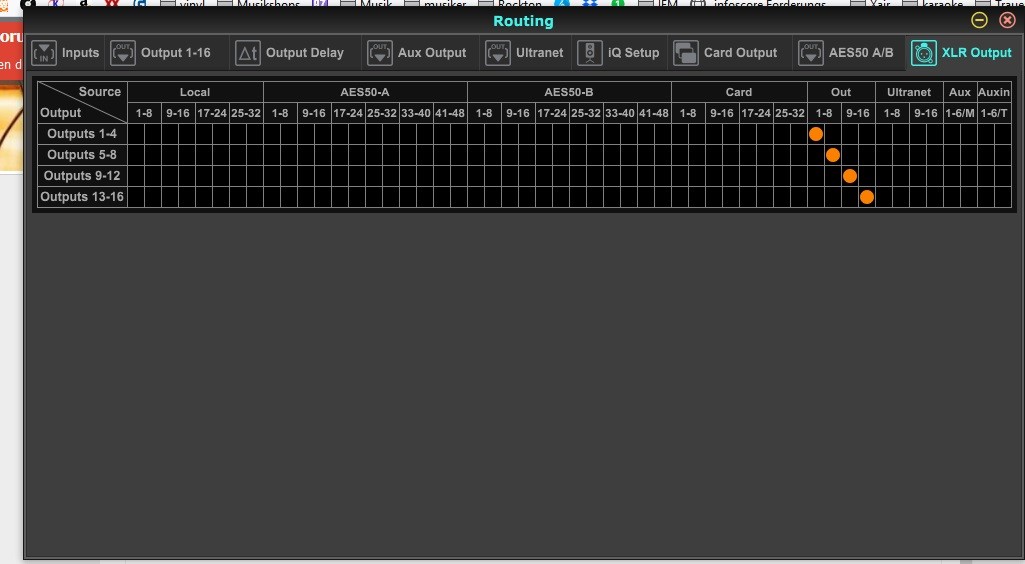The image size is (1025, 564).
Task: Click the AES50-B source group header
Action: point(569,92)
